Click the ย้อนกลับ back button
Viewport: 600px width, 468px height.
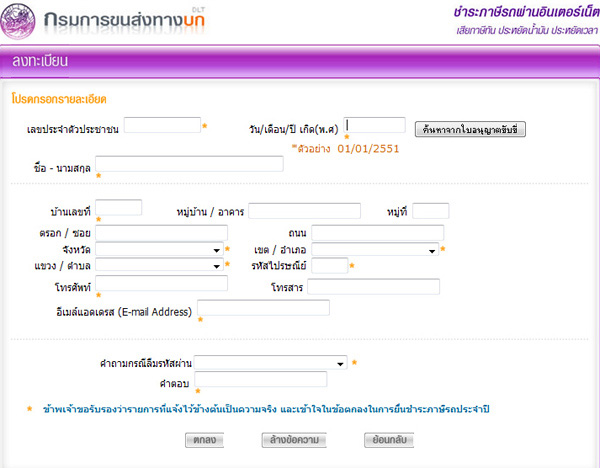pyautogui.click(x=389, y=440)
